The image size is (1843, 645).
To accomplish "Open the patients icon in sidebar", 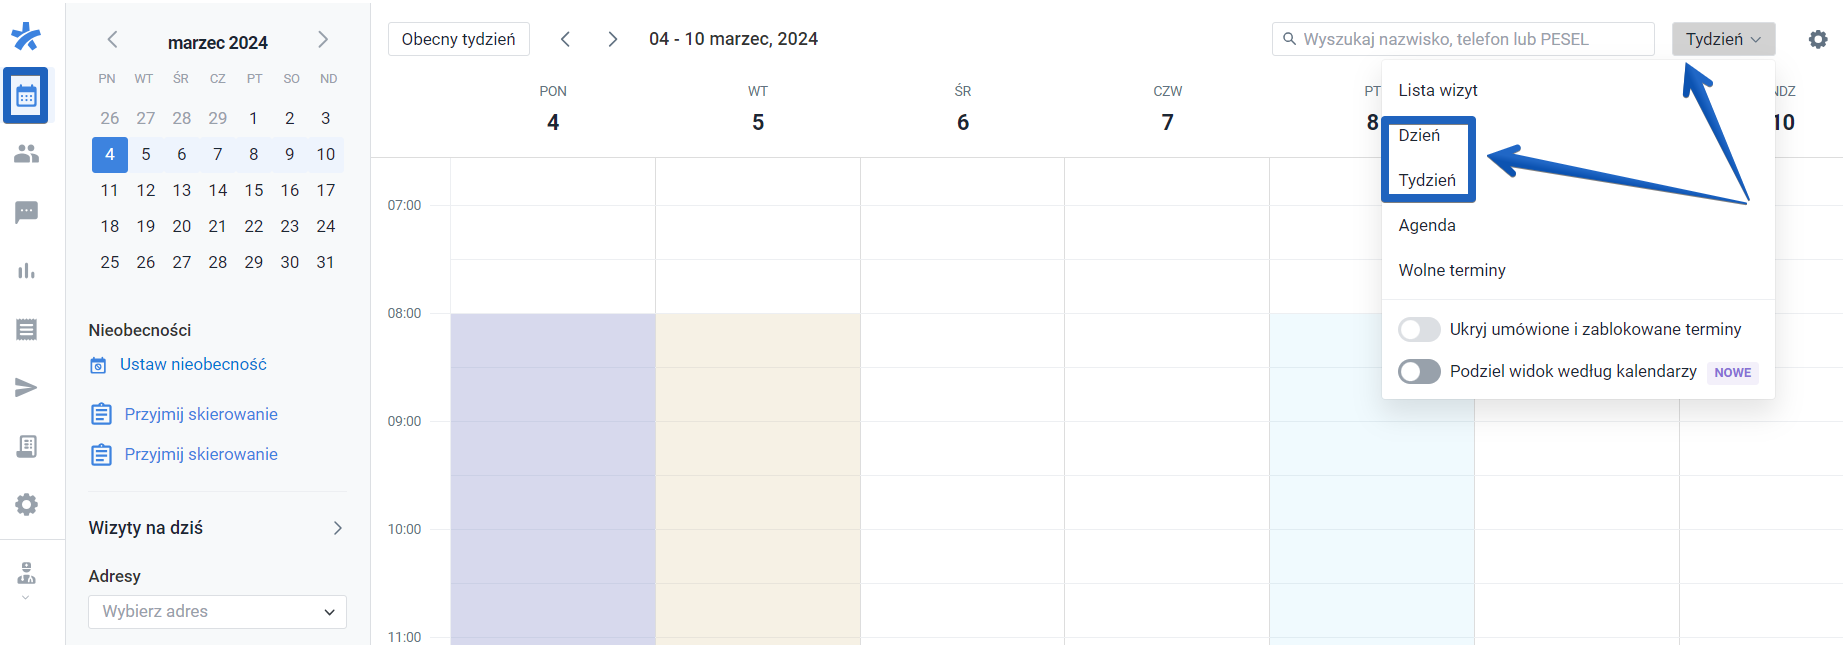I will pos(26,154).
